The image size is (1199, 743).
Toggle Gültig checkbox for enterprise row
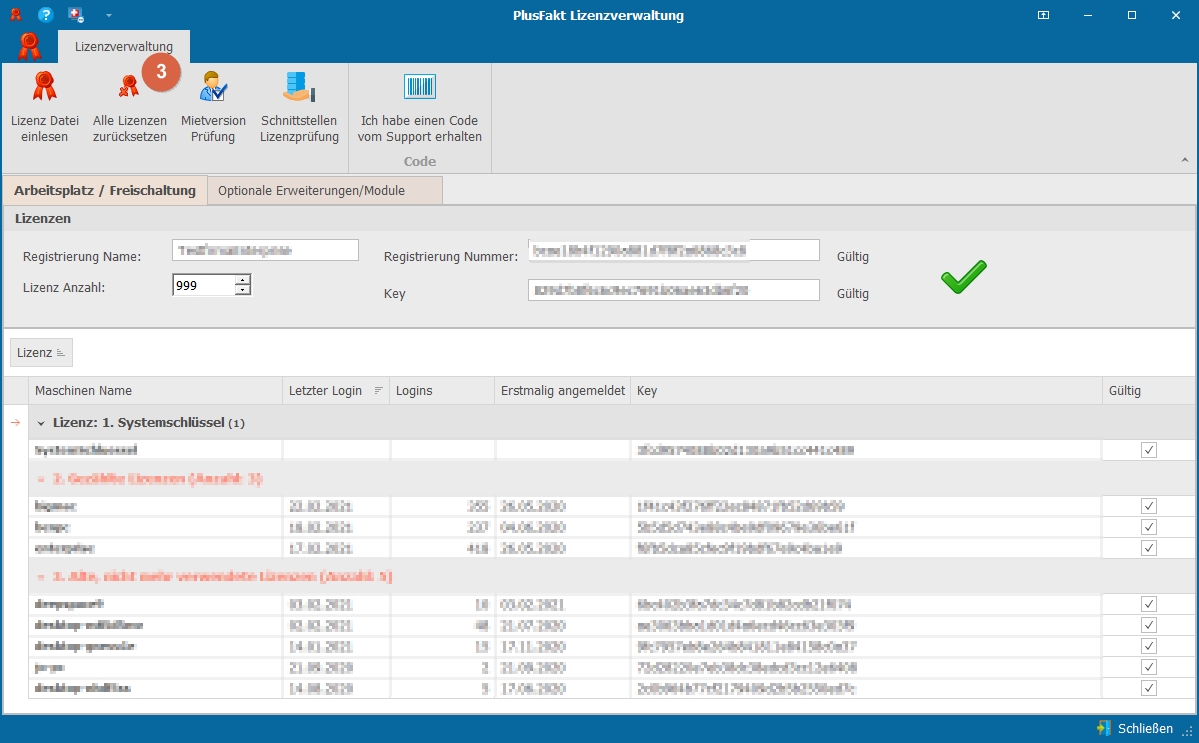tap(1149, 548)
